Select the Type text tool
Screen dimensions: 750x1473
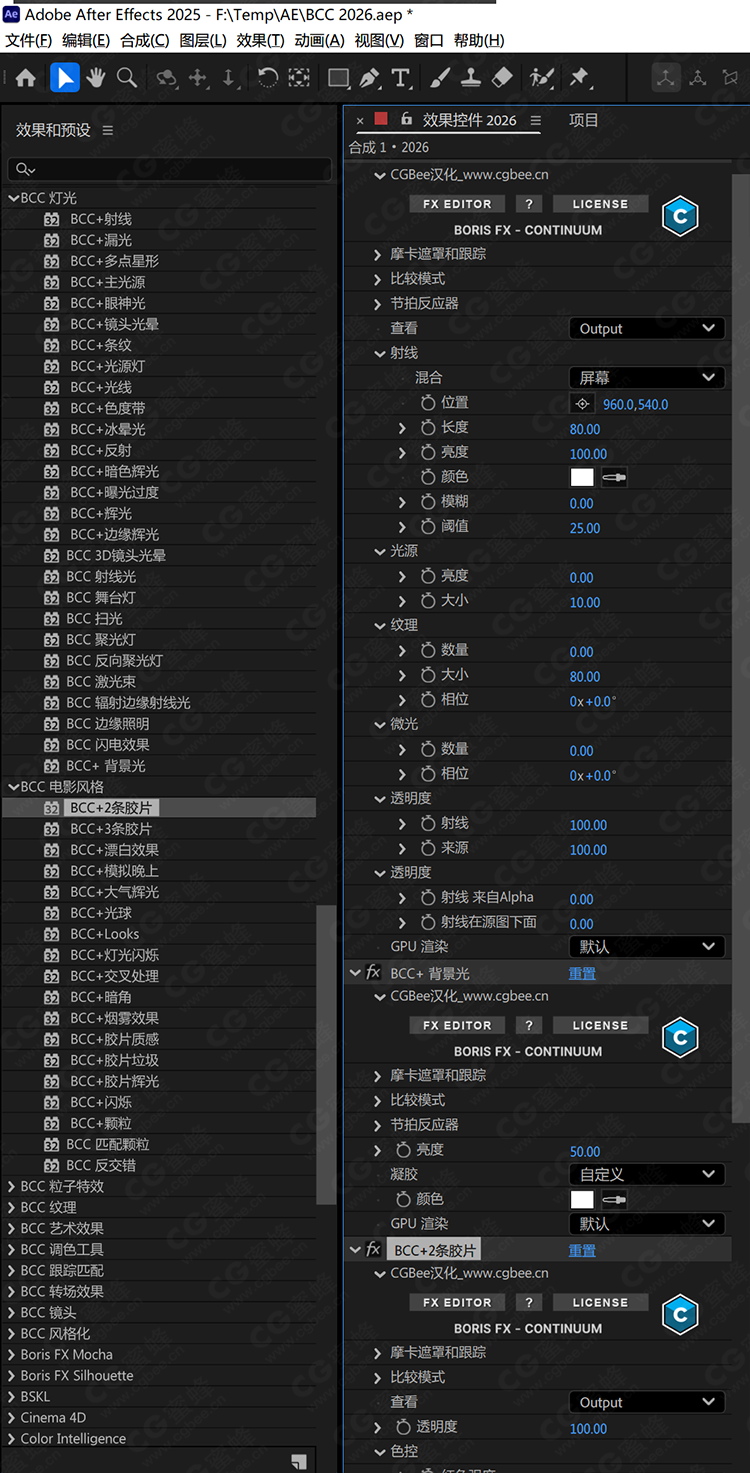[400, 78]
